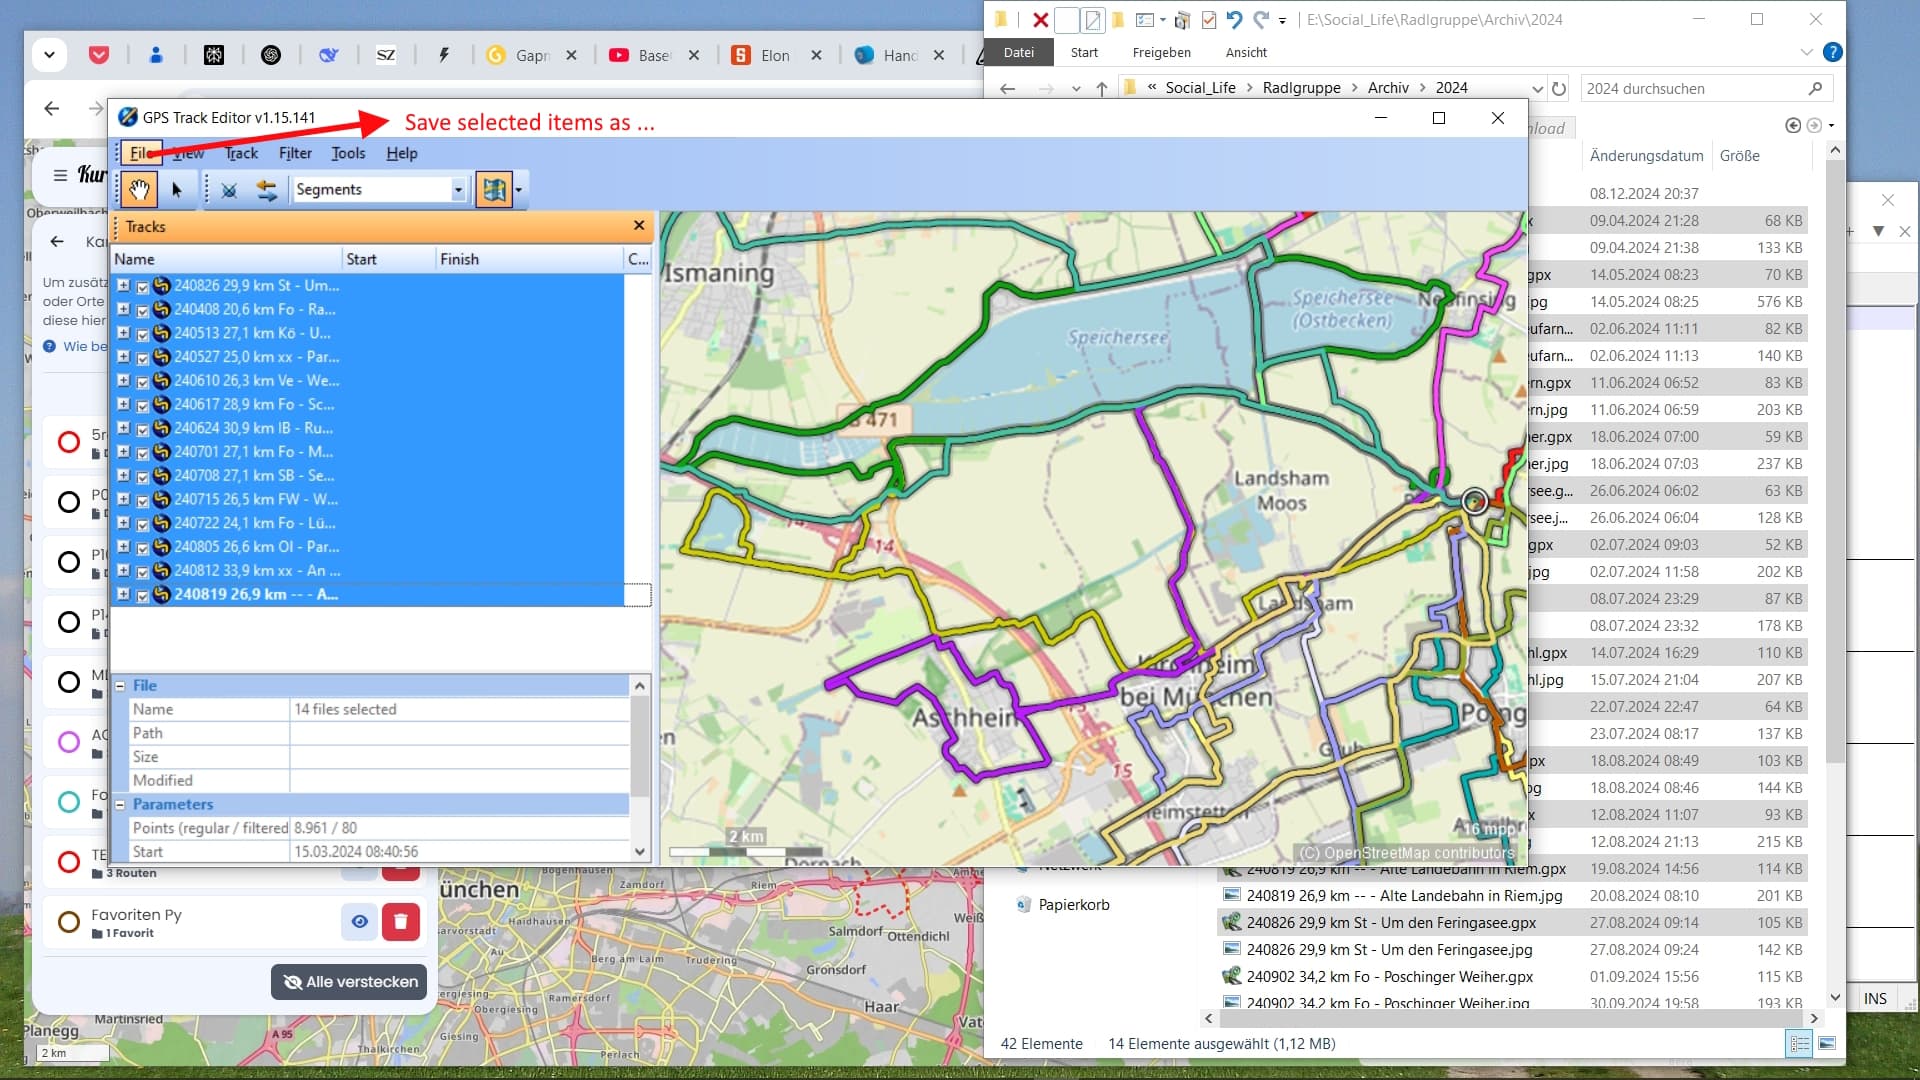Sort tracks by the Start column header
This screenshot has width=1920, height=1080.
389,259
